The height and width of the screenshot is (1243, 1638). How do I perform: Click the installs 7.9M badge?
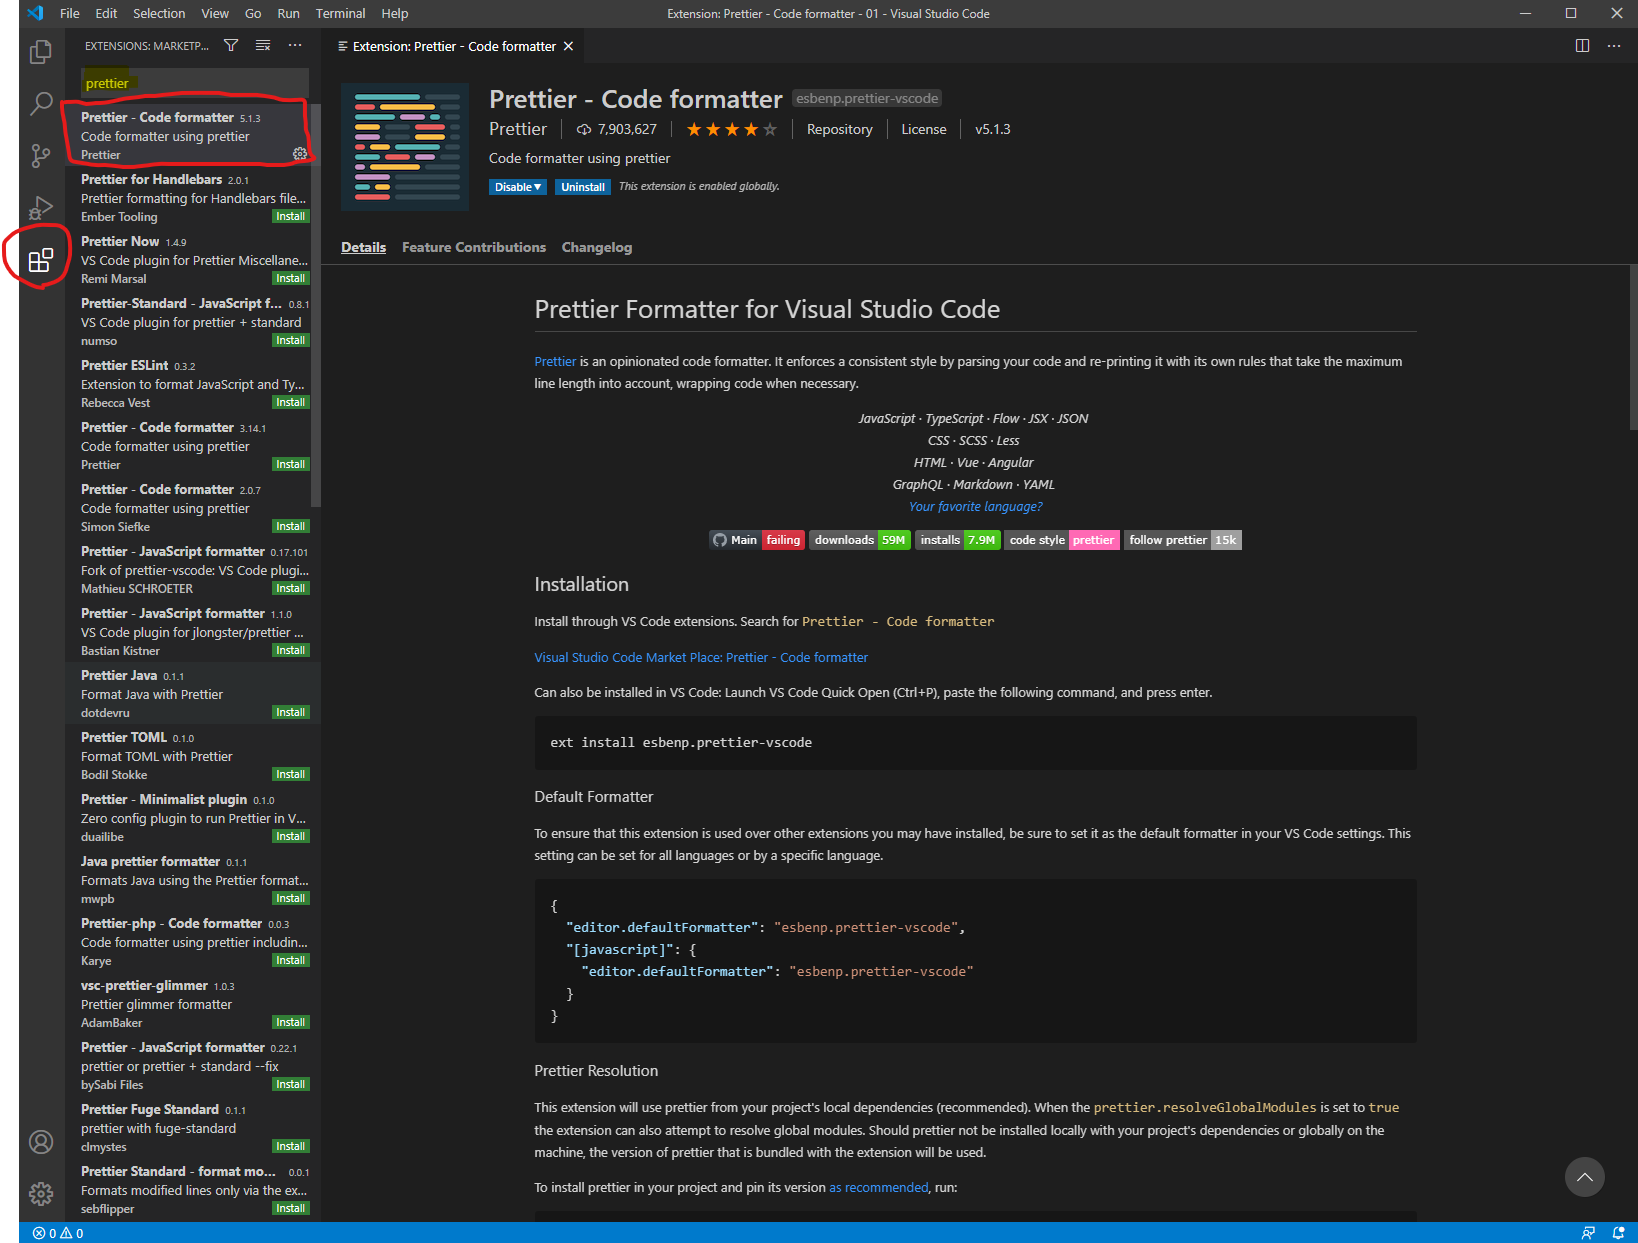[957, 540]
